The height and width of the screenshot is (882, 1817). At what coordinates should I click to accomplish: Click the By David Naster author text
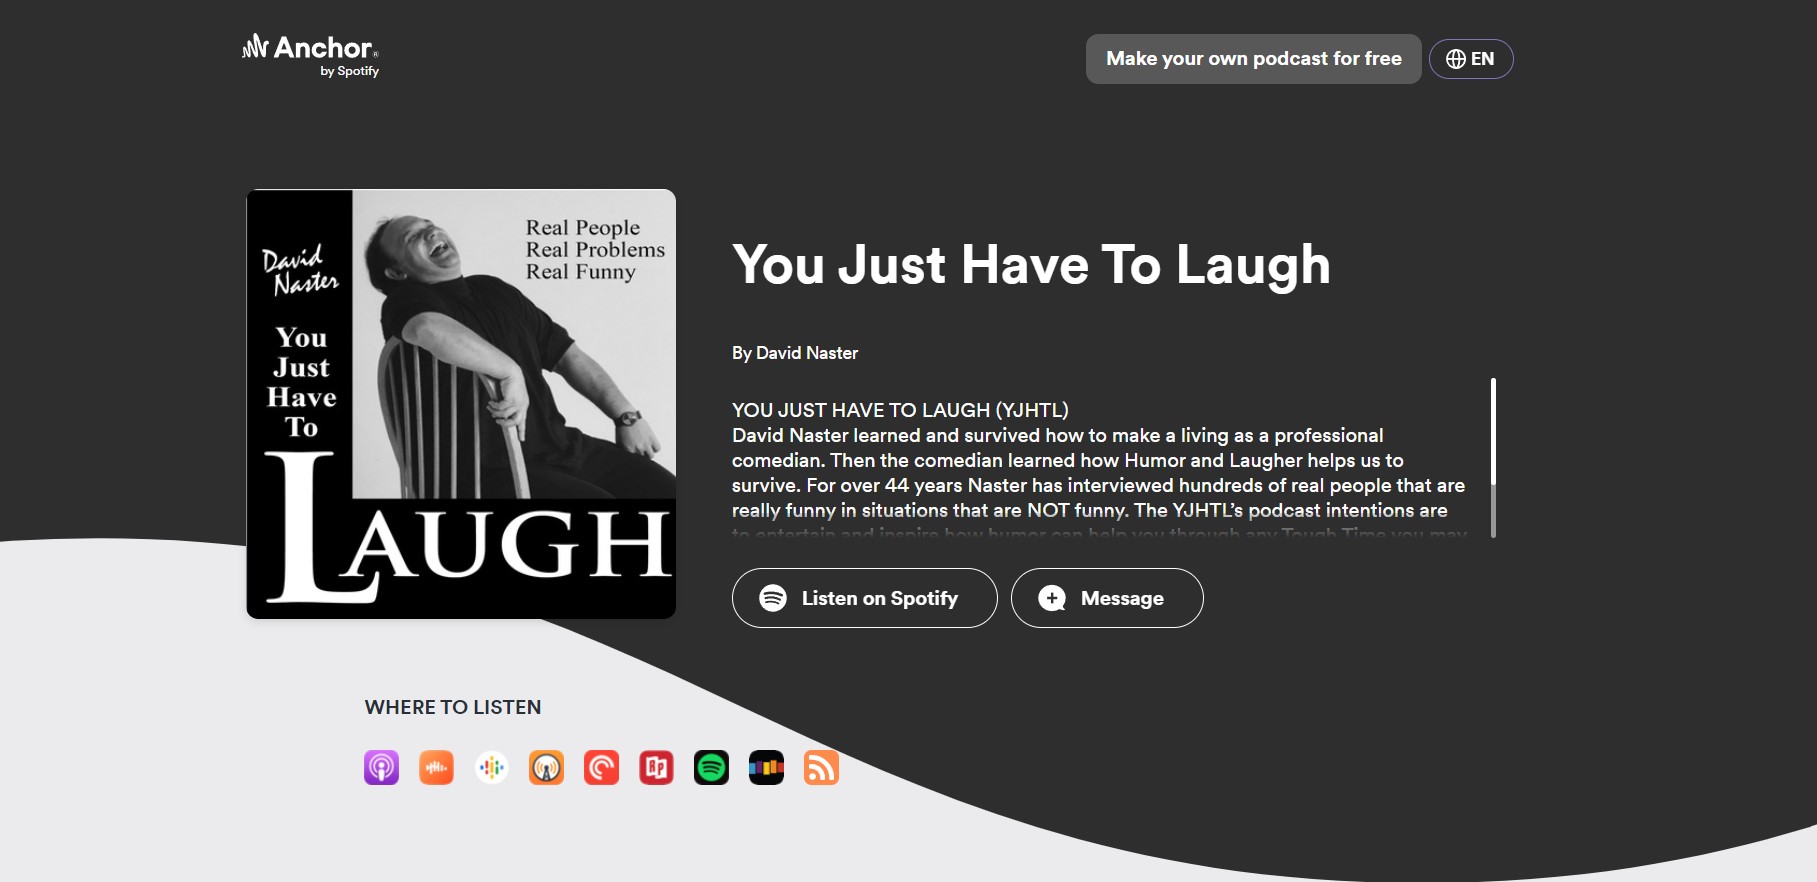[795, 353]
